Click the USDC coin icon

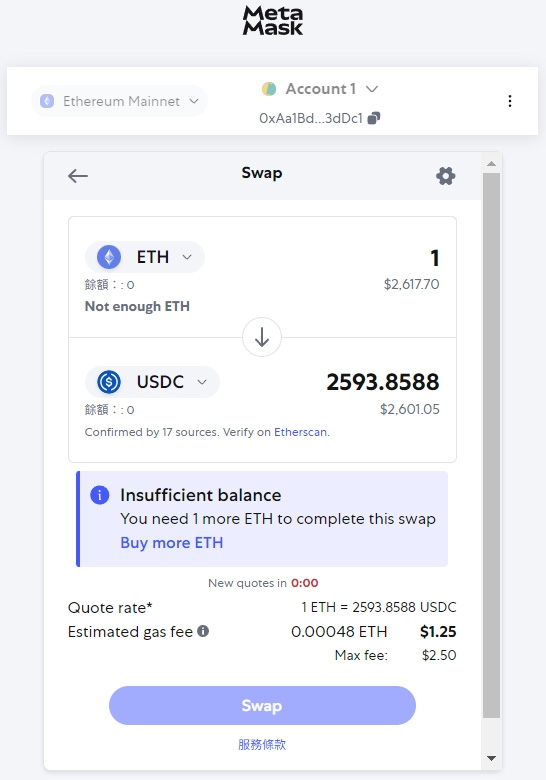[x=109, y=382]
